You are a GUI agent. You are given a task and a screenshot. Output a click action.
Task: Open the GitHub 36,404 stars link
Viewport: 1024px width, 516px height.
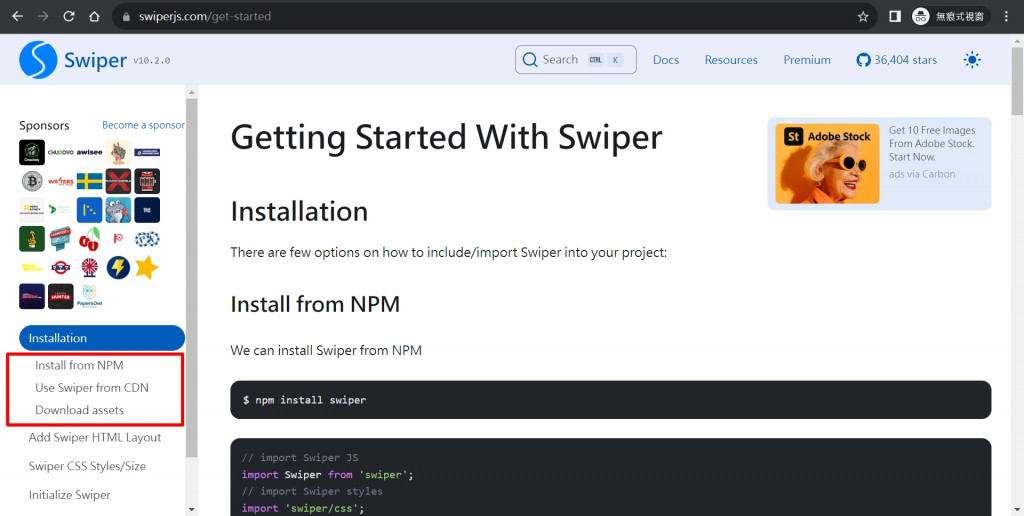pyautogui.click(x=897, y=60)
